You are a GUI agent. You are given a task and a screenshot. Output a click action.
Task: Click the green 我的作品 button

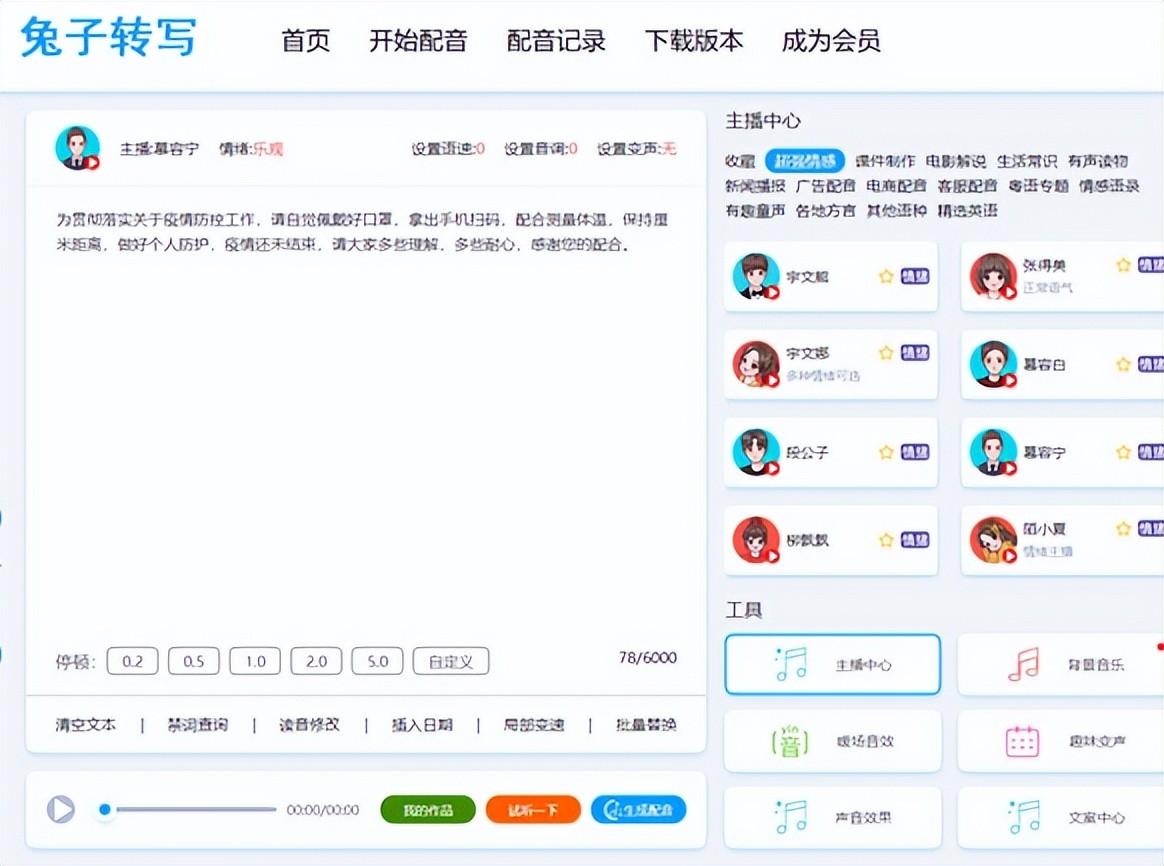pos(427,810)
